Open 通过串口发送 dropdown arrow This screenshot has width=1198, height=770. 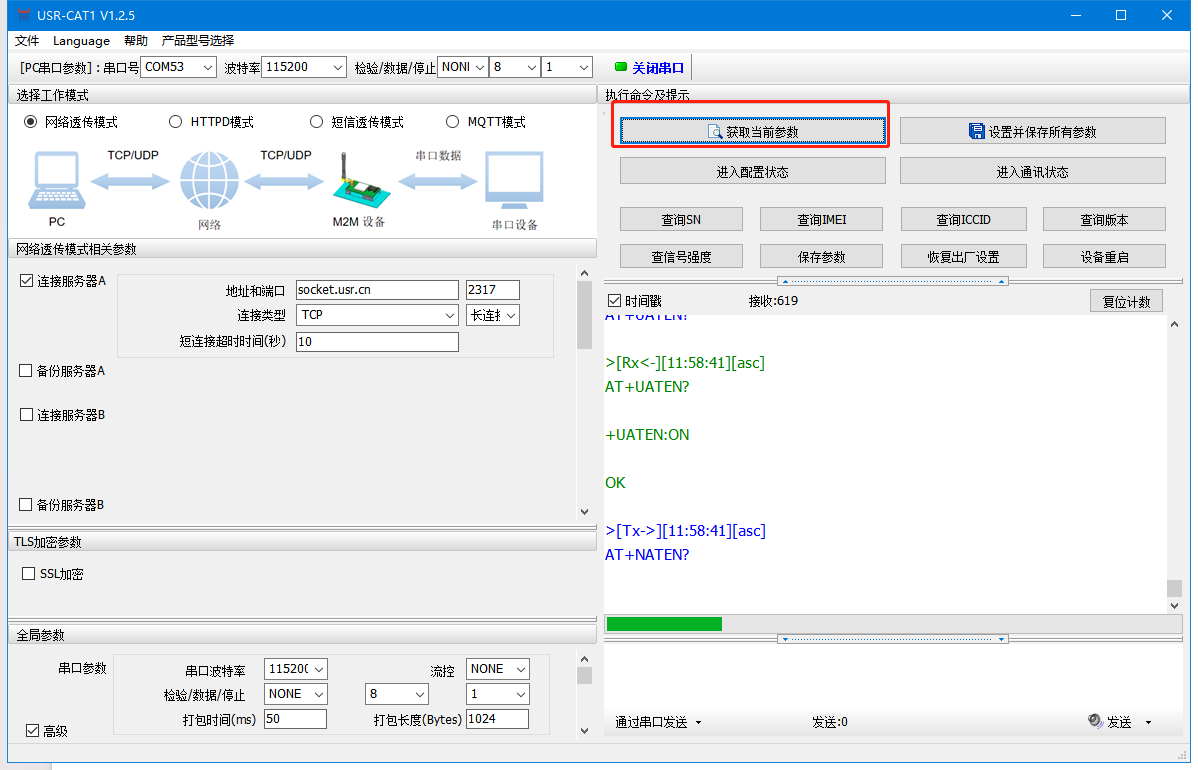[x=698, y=723]
